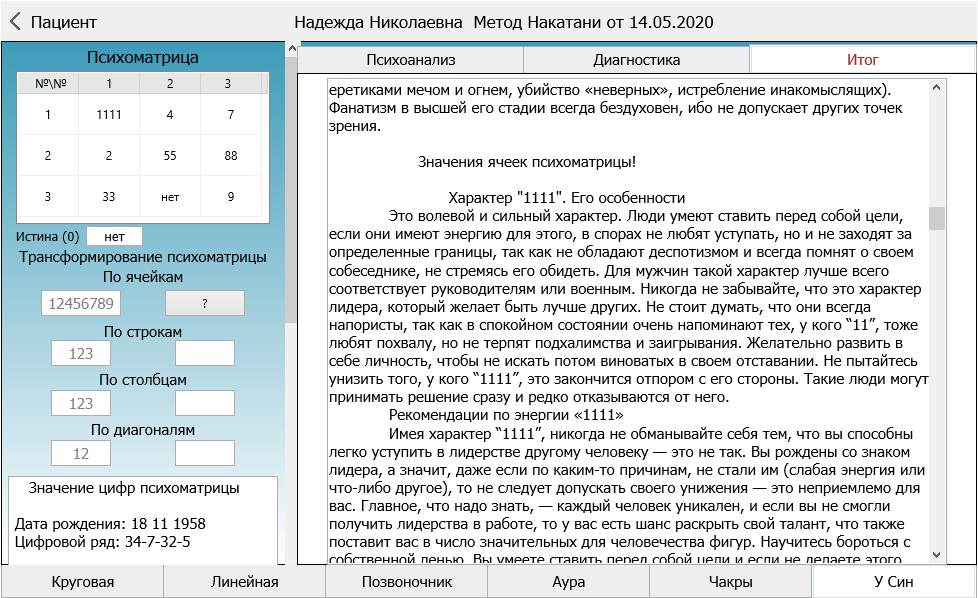This screenshot has height=598, width=978.
Task: Display the Аура view
Action: (568, 582)
